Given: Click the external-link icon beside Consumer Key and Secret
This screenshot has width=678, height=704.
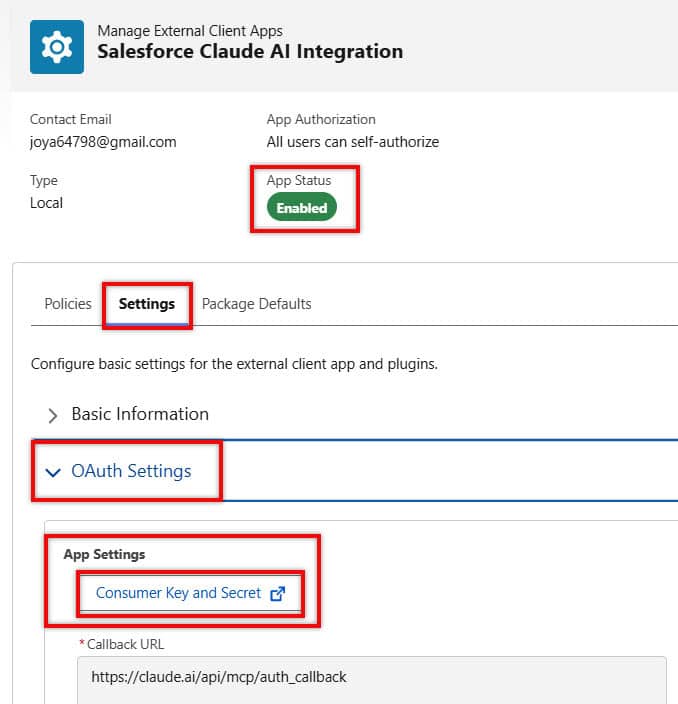Looking at the screenshot, I should coord(277,594).
